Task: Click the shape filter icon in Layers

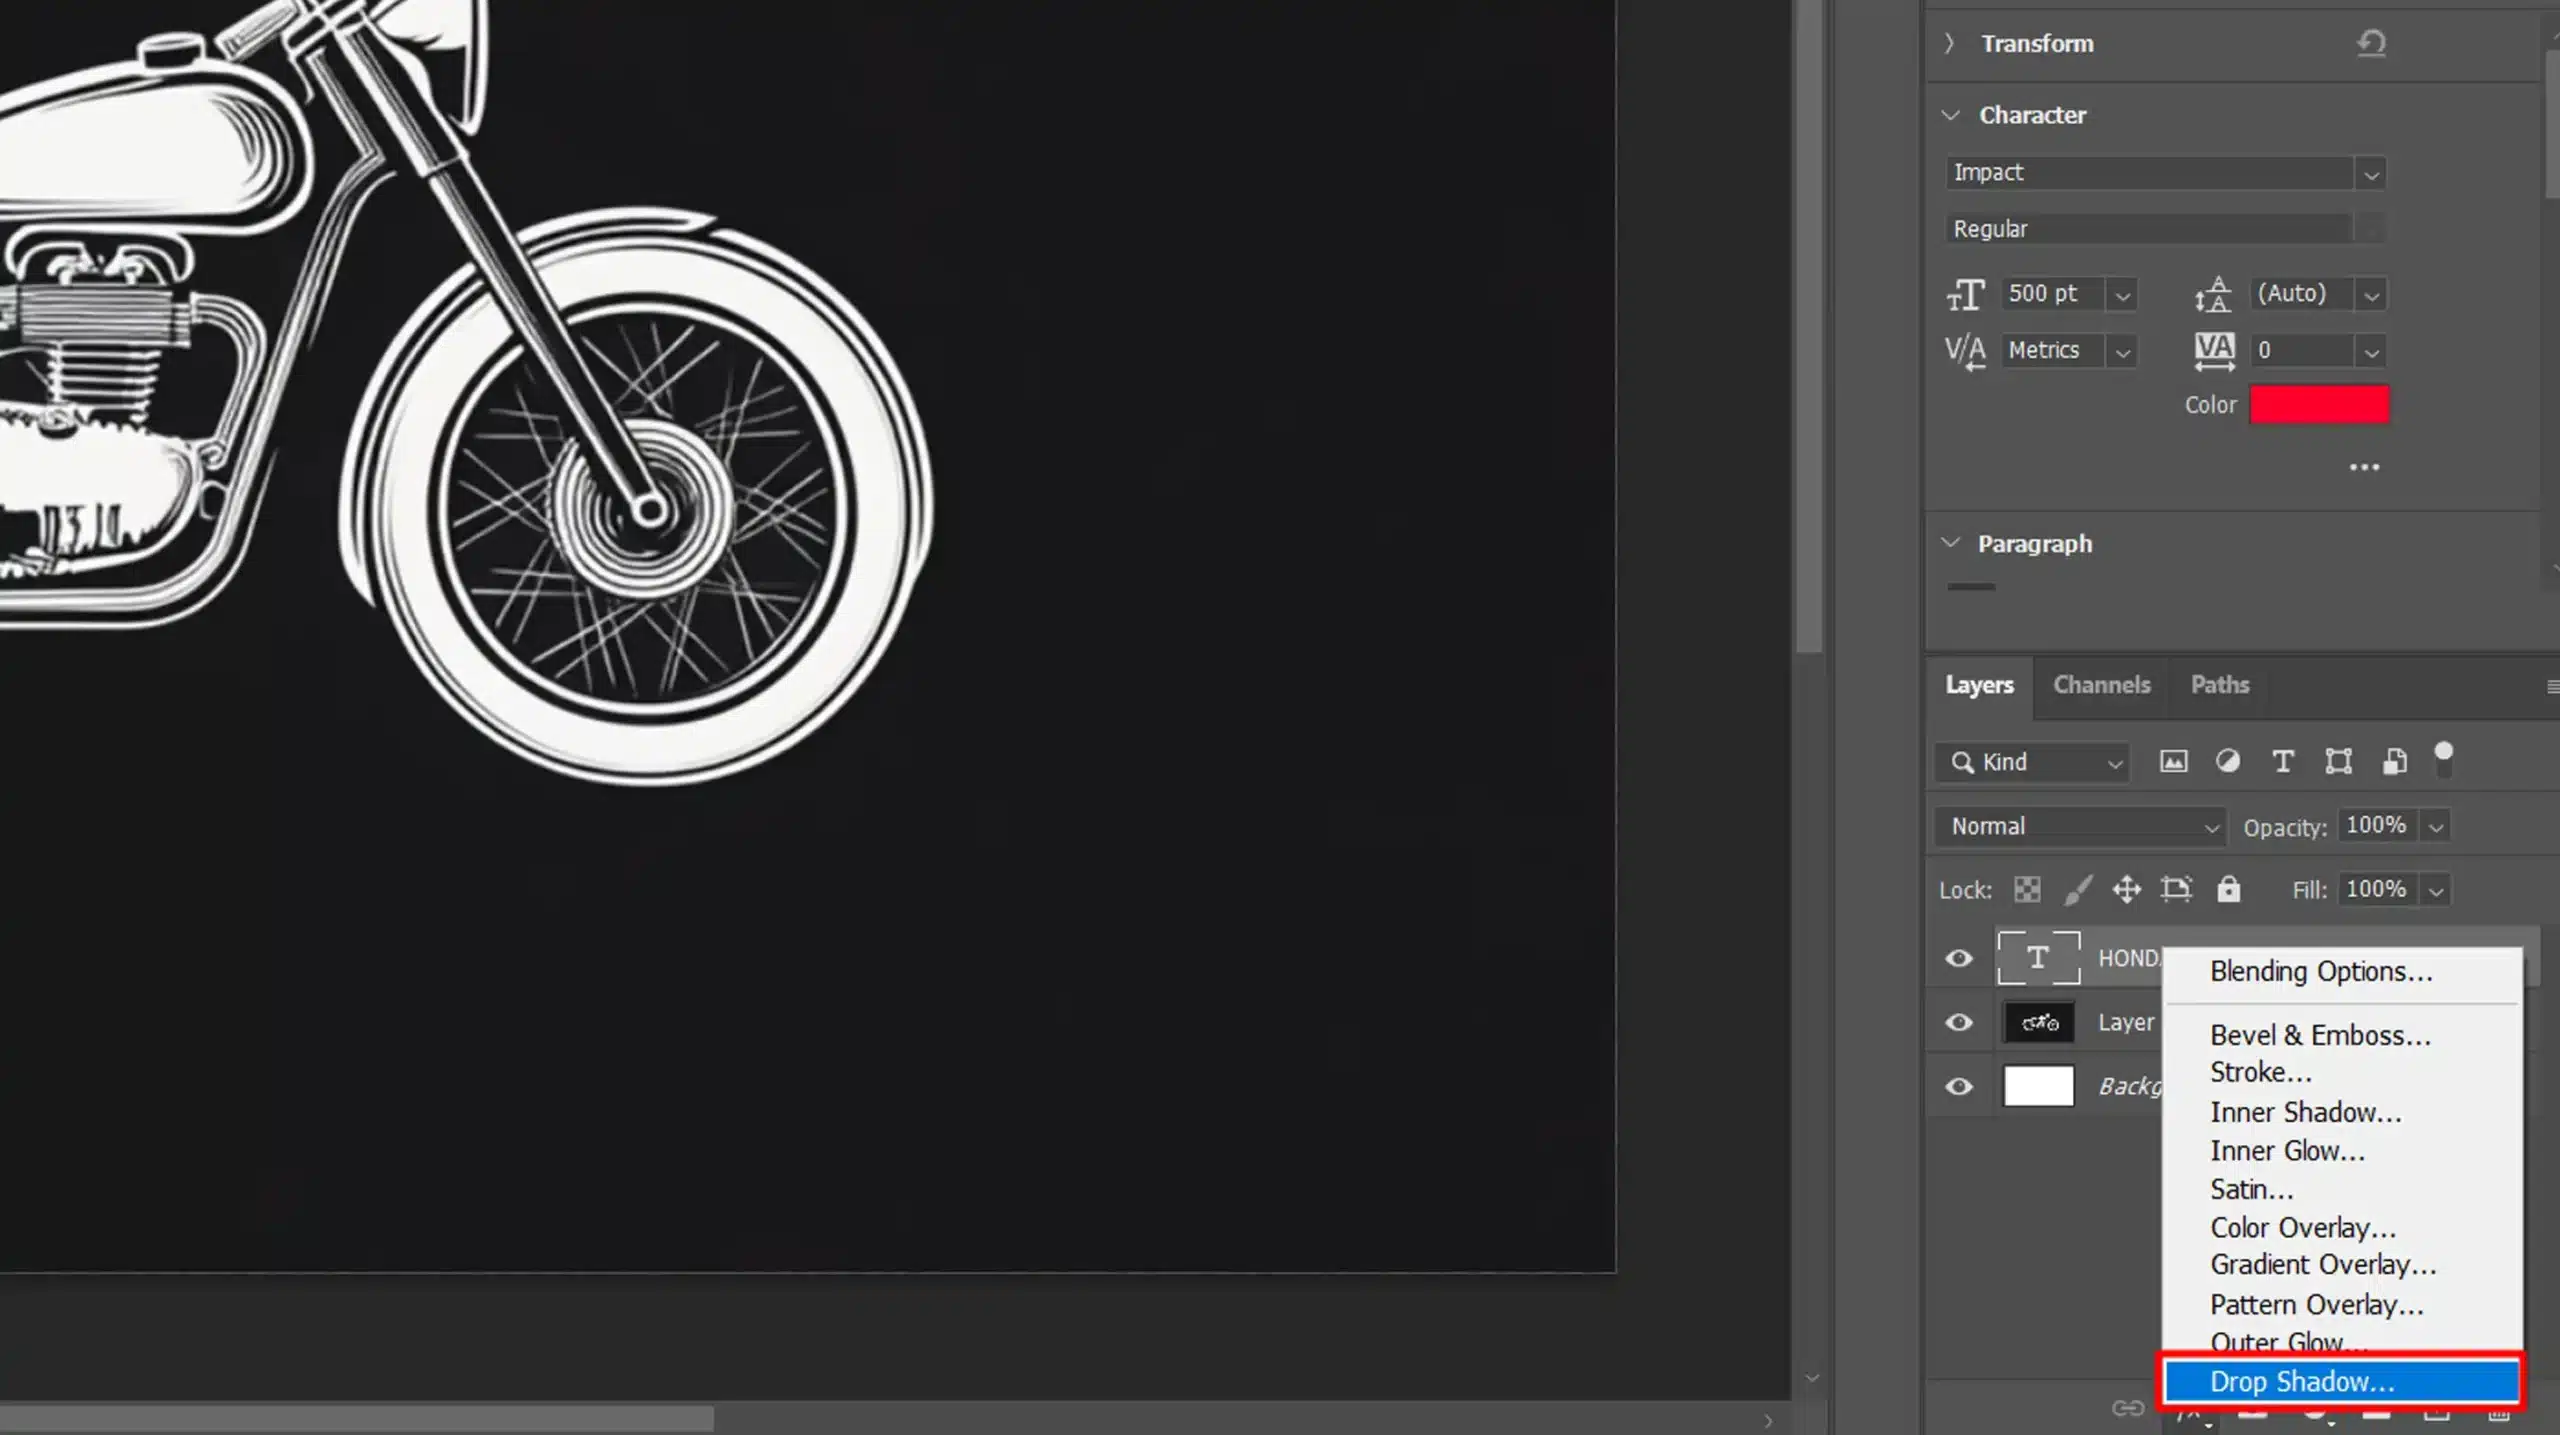Action: [x=2338, y=760]
